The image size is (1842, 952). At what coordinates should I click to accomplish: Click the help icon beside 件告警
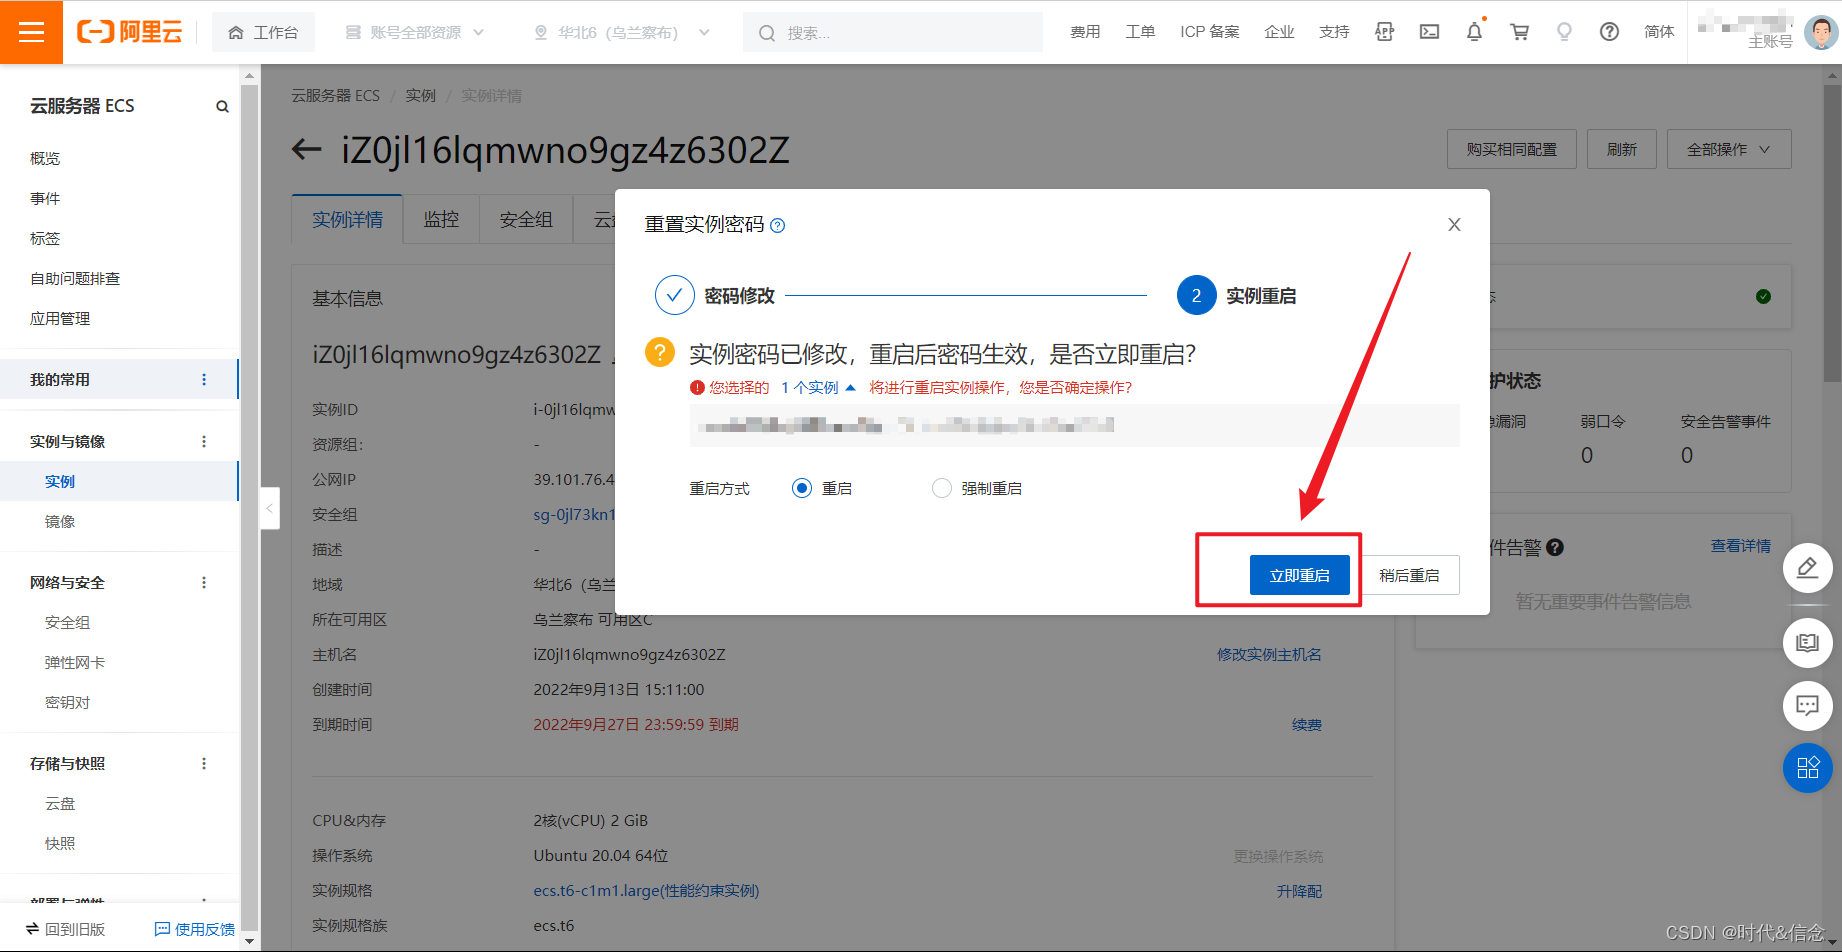[x=1555, y=547]
